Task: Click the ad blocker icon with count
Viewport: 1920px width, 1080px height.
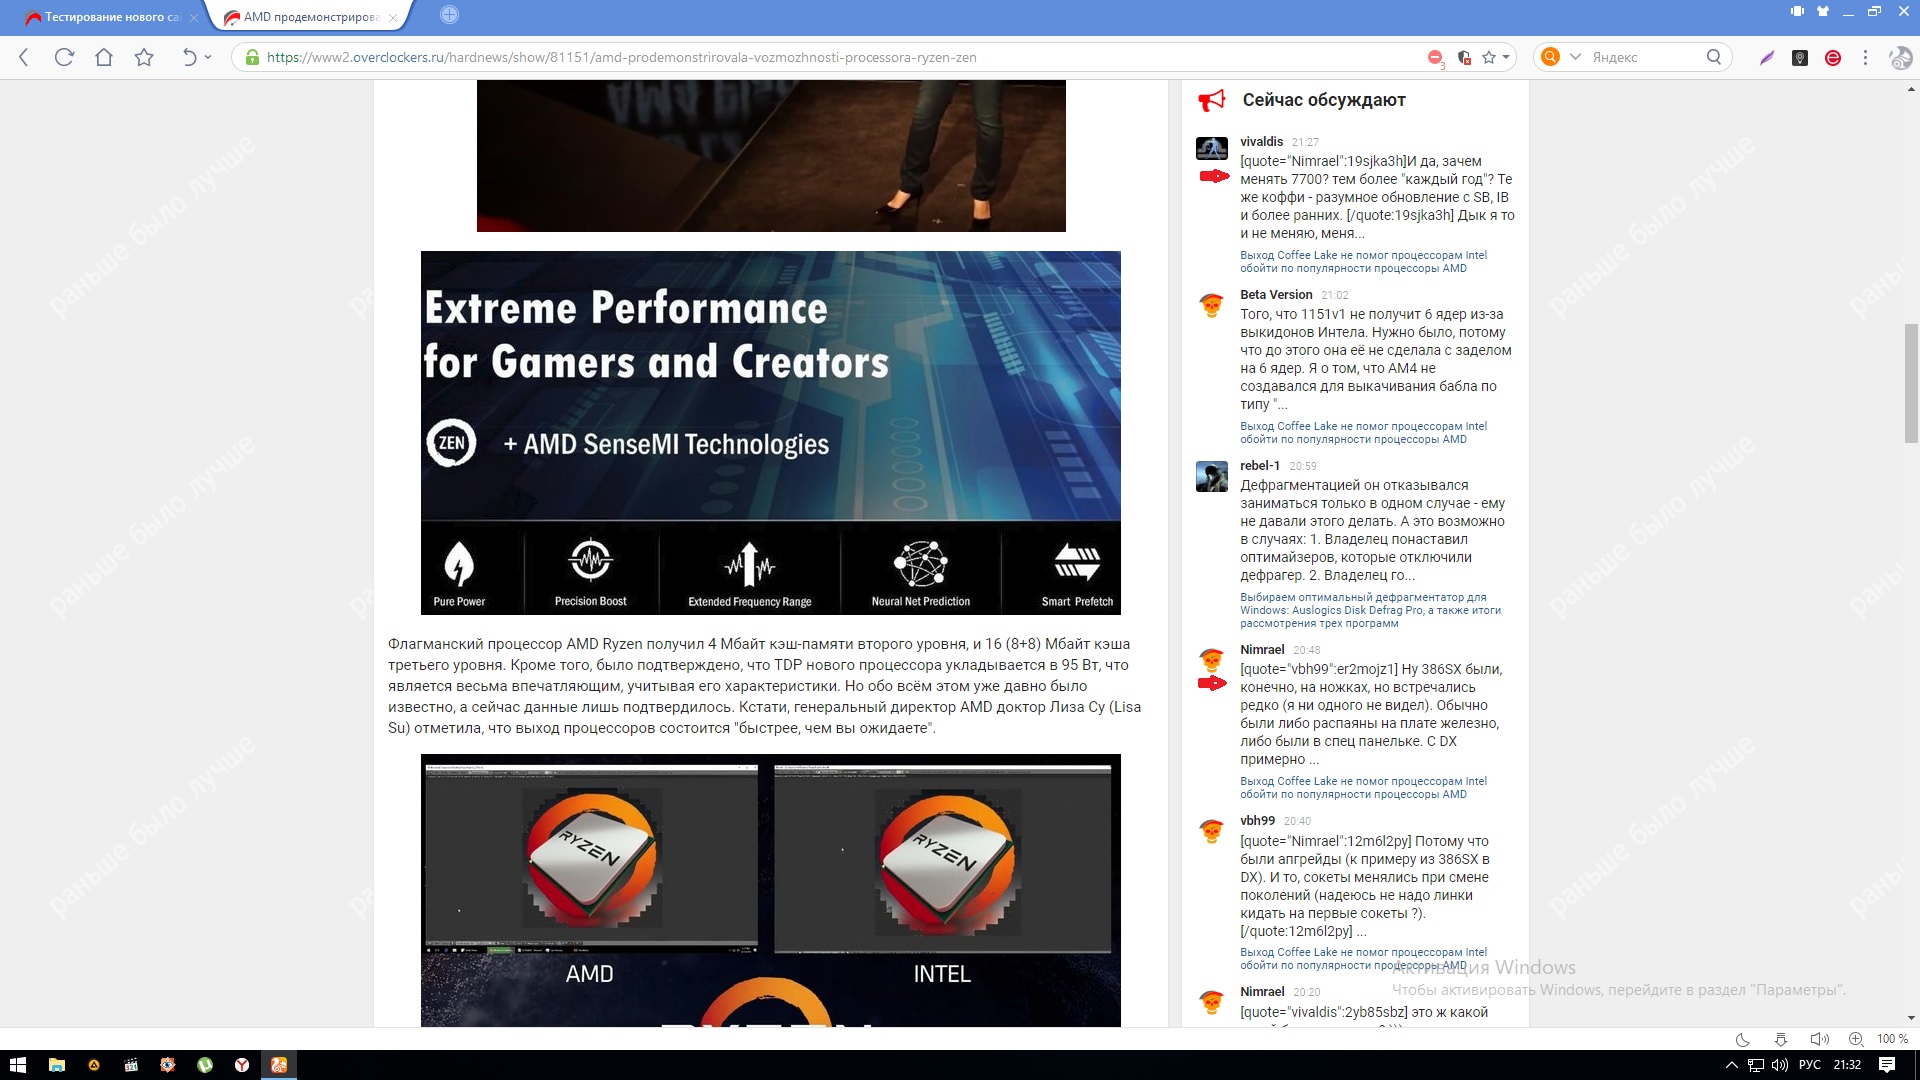Action: 1435,58
